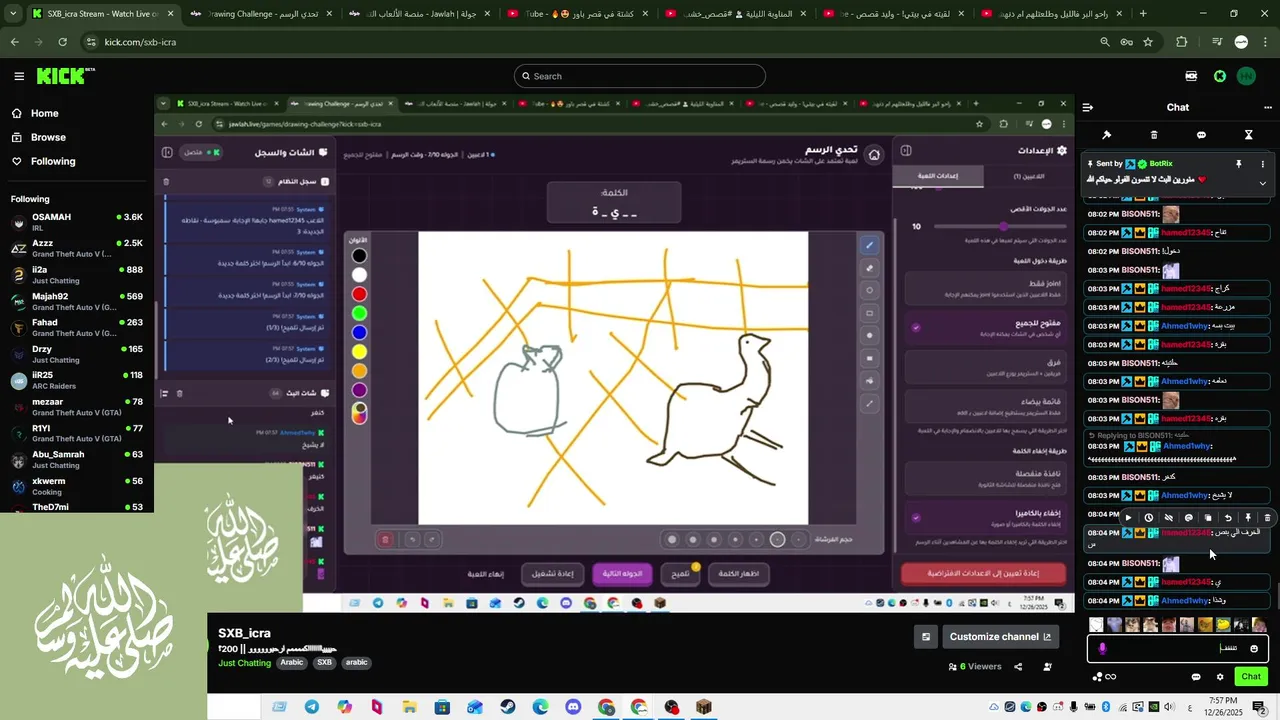
Task: Click the purple microphone icon in chat
Action: pyautogui.click(x=1102, y=648)
